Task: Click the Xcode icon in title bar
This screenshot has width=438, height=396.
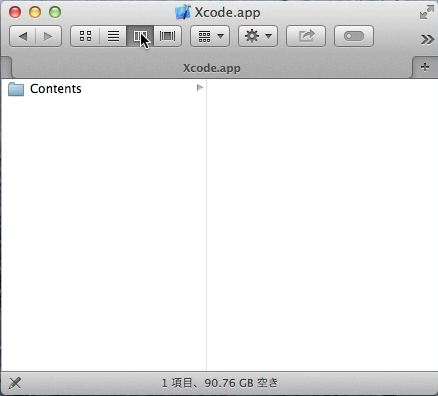Action: pyautogui.click(x=183, y=12)
